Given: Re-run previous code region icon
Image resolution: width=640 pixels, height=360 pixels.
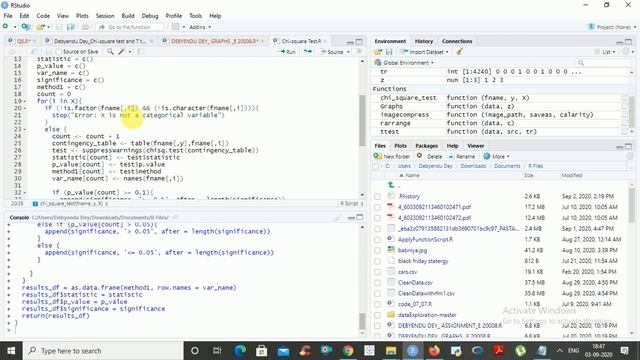Looking at the screenshot, I should pyautogui.click(x=307, y=52).
